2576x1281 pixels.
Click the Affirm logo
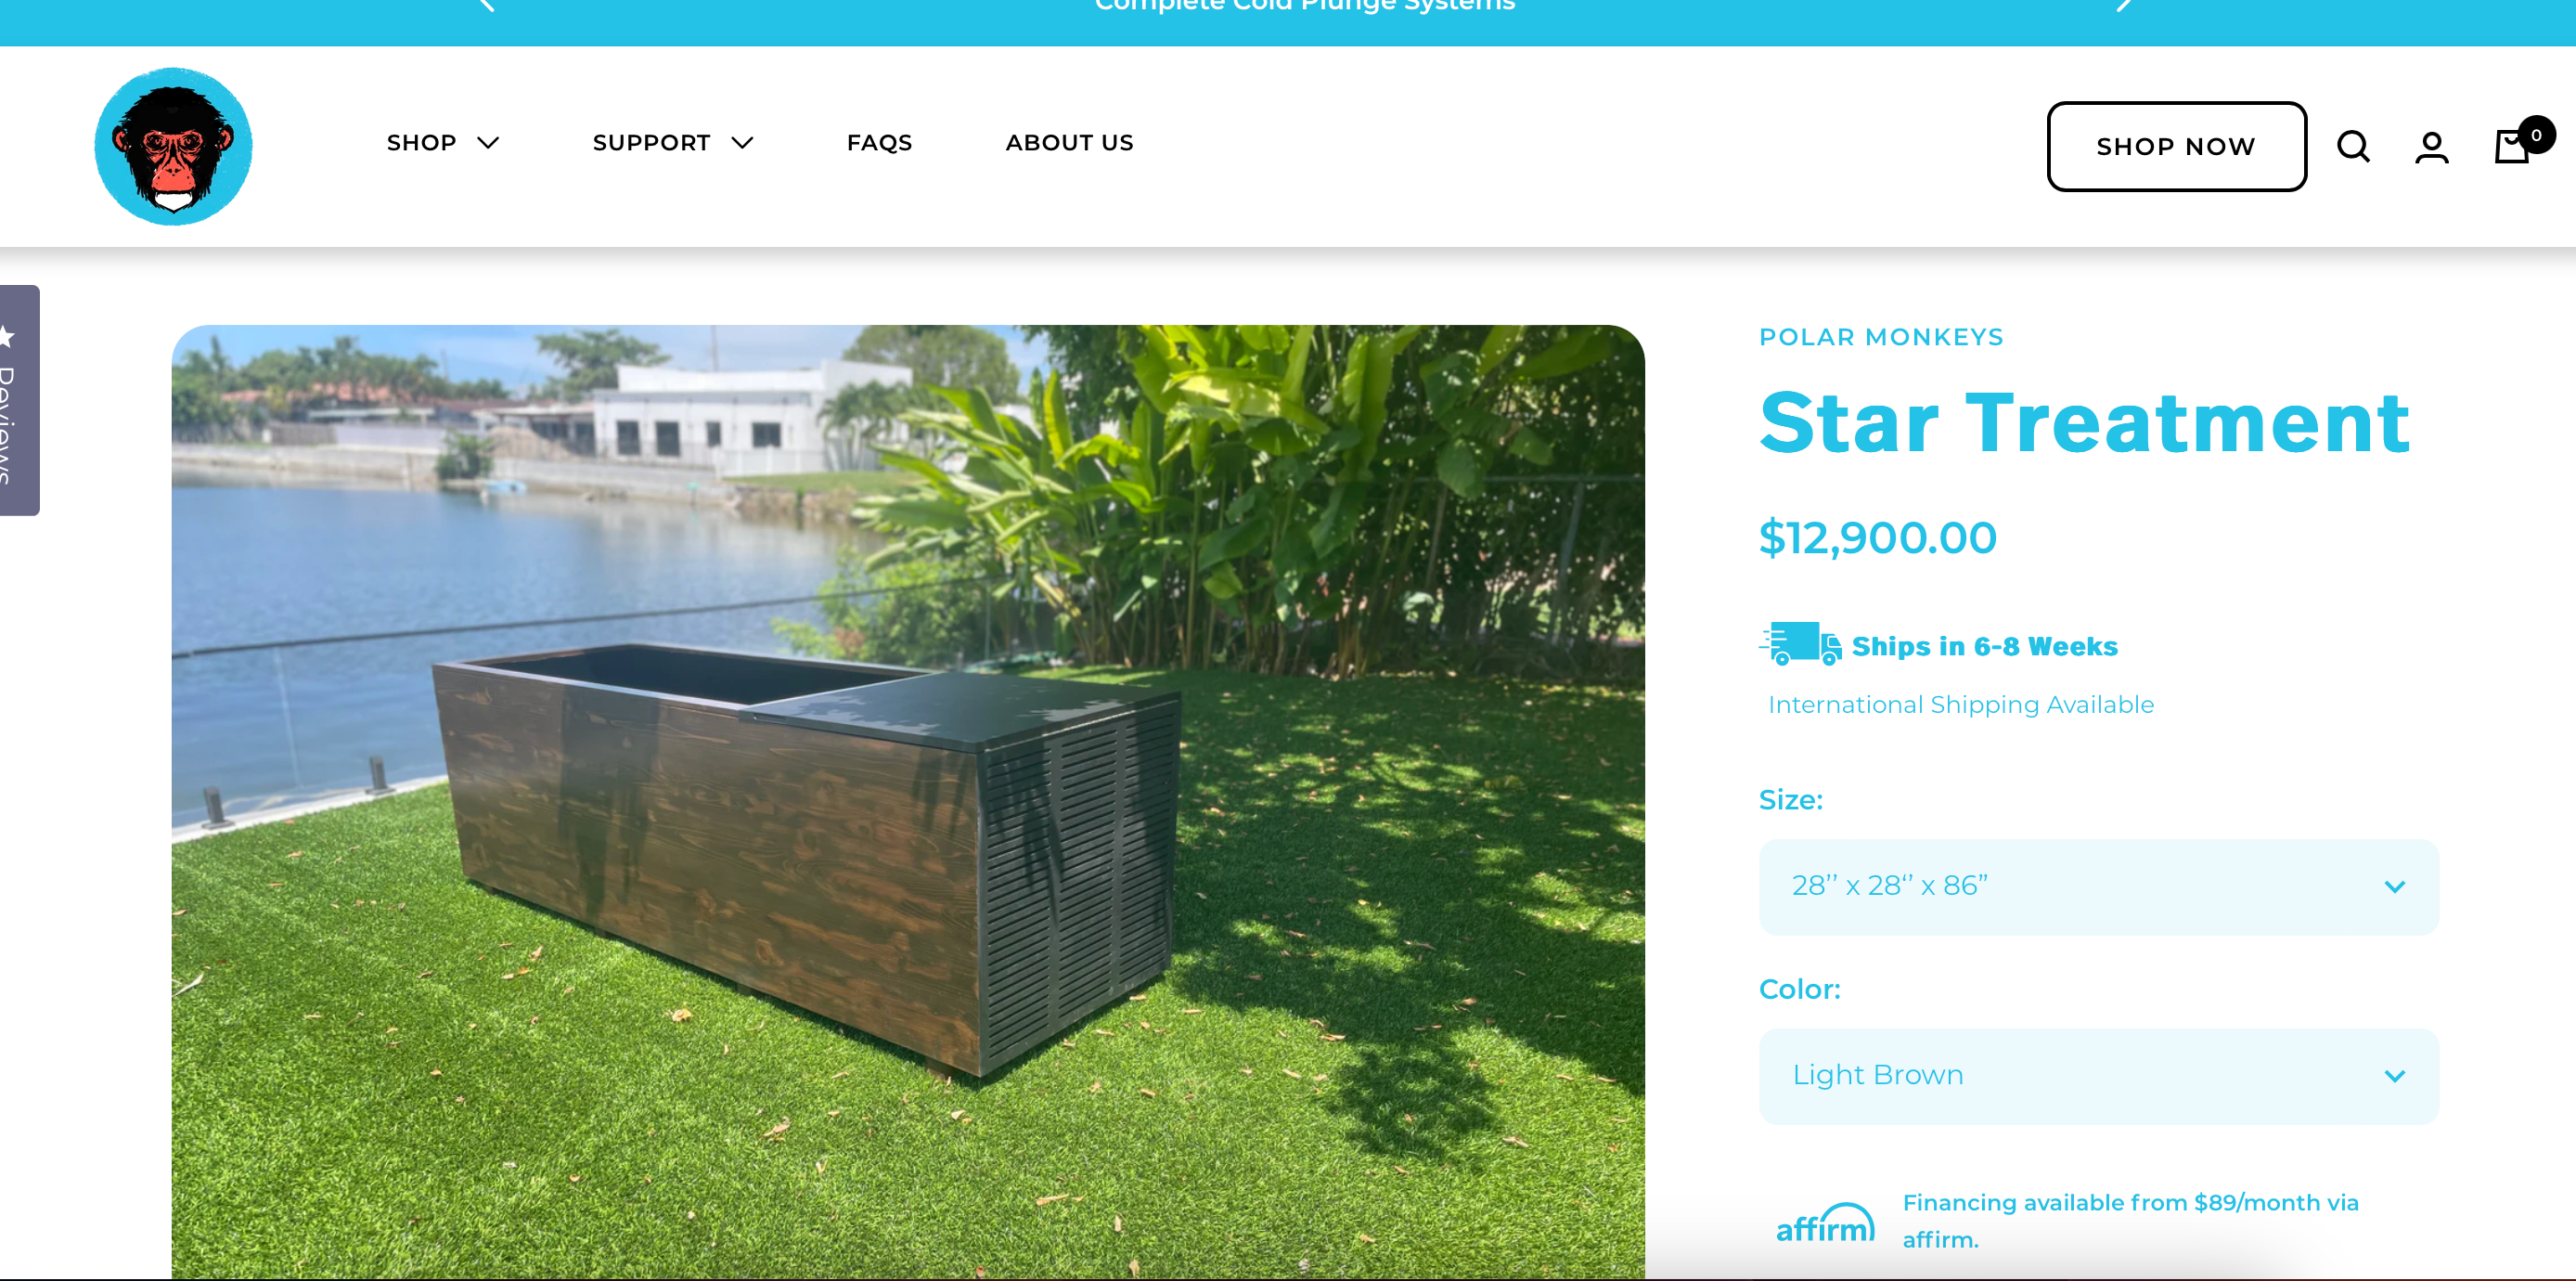coord(1825,1222)
